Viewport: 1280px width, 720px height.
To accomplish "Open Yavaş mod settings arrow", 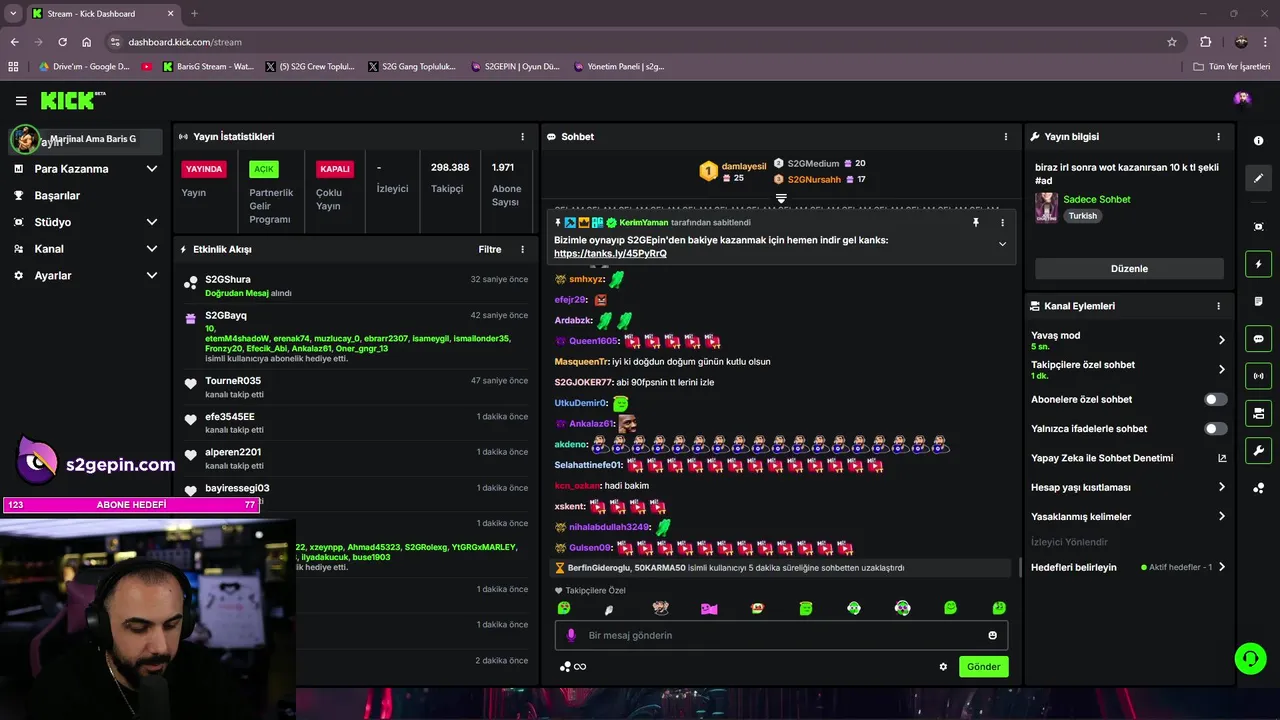I will click(x=1221, y=340).
